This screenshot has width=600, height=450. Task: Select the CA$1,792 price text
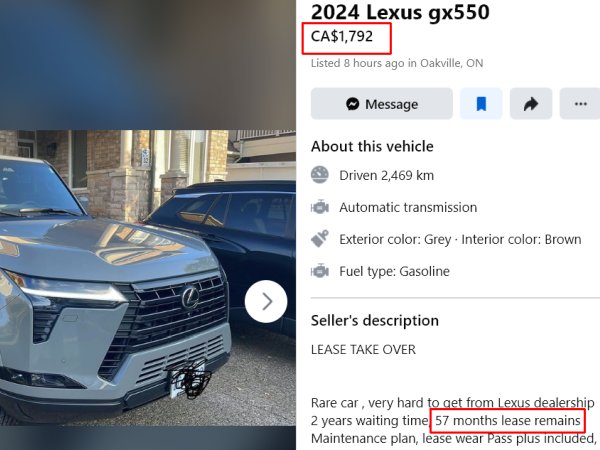[342, 36]
